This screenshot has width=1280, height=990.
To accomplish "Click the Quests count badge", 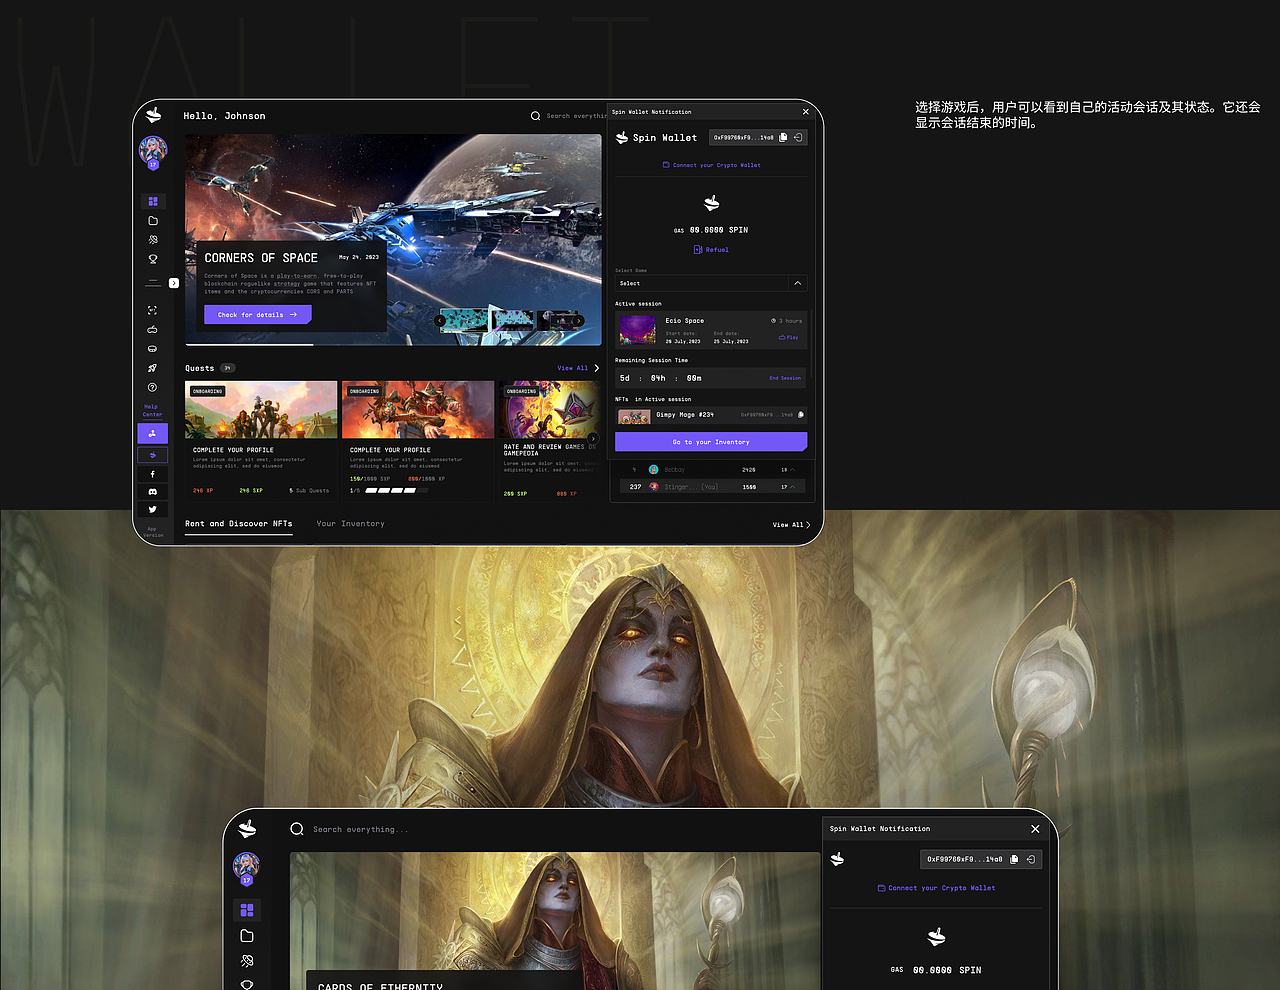I will tap(227, 368).
